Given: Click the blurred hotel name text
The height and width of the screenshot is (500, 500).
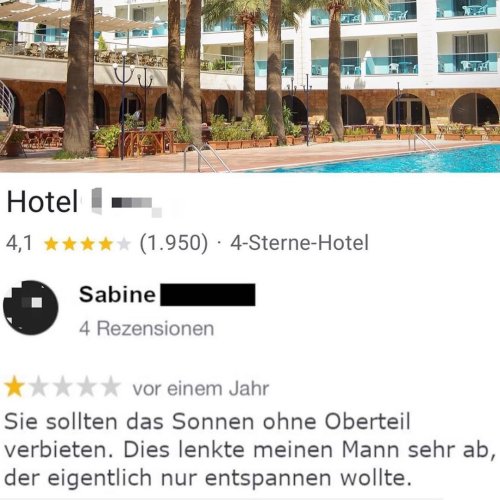Looking at the screenshot, I should tap(127, 202).
